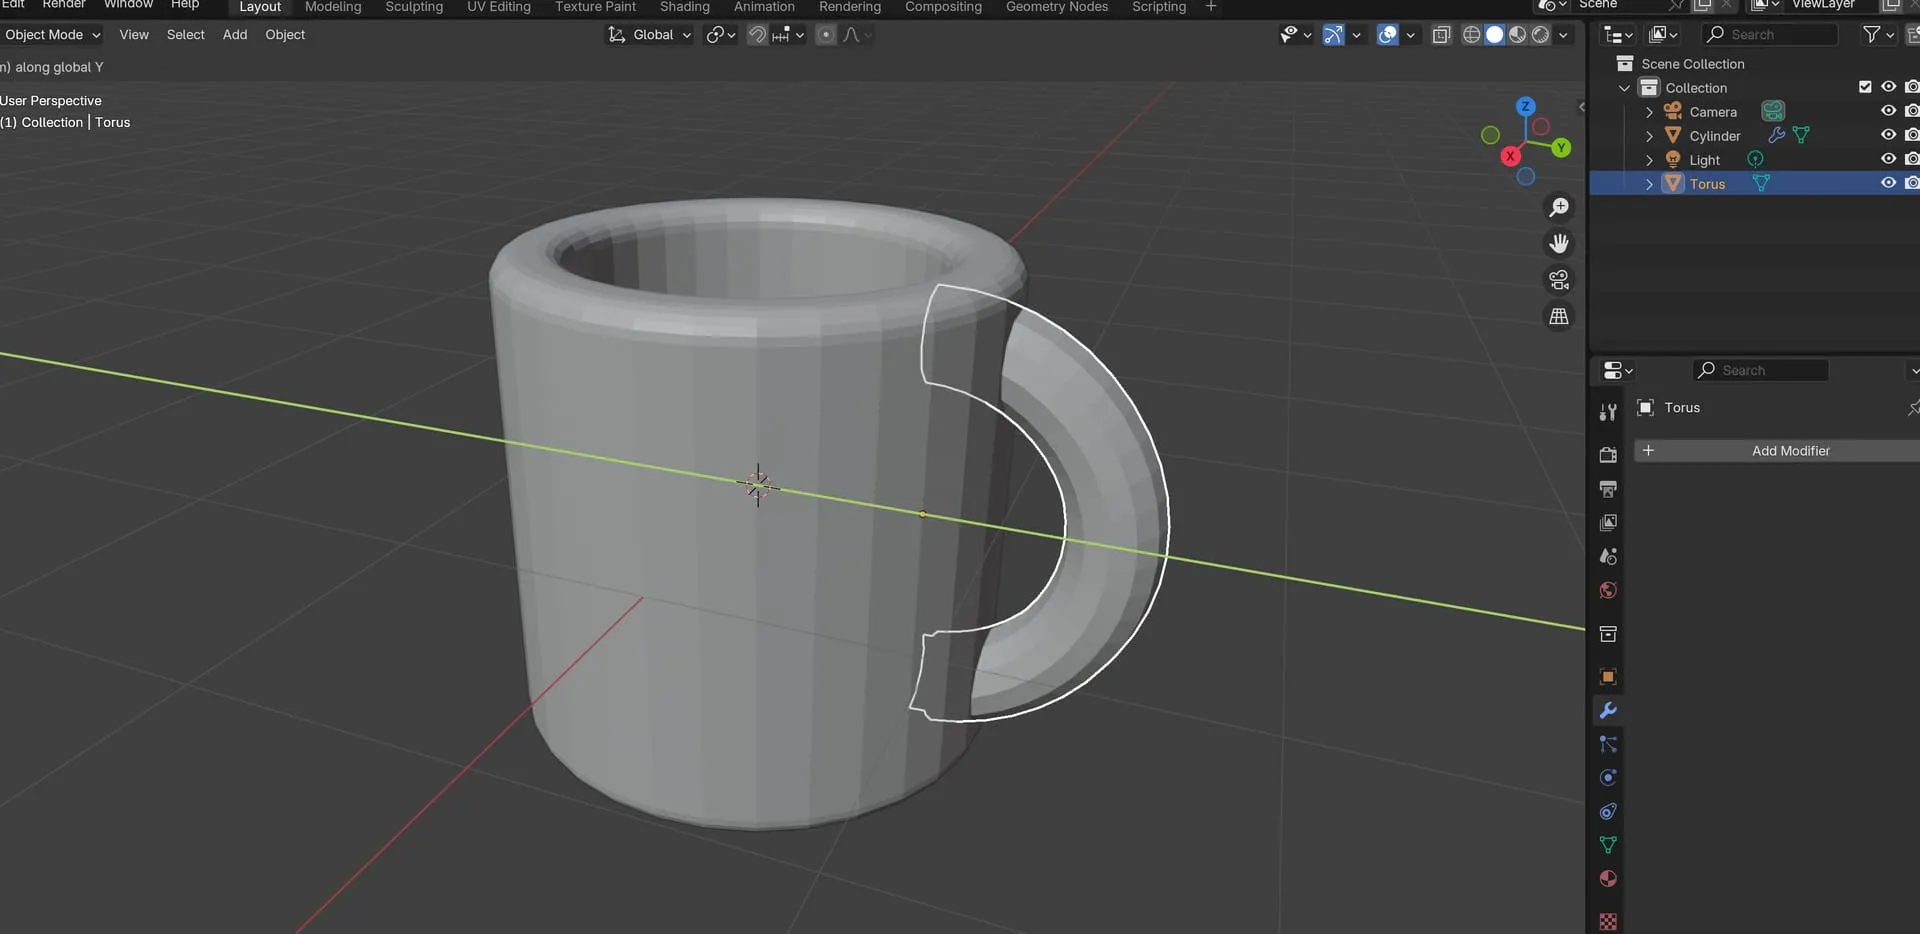Uncheck the Collection exclude checkbox
This screenshot has height=934, width=1920.
(1865, 87)
